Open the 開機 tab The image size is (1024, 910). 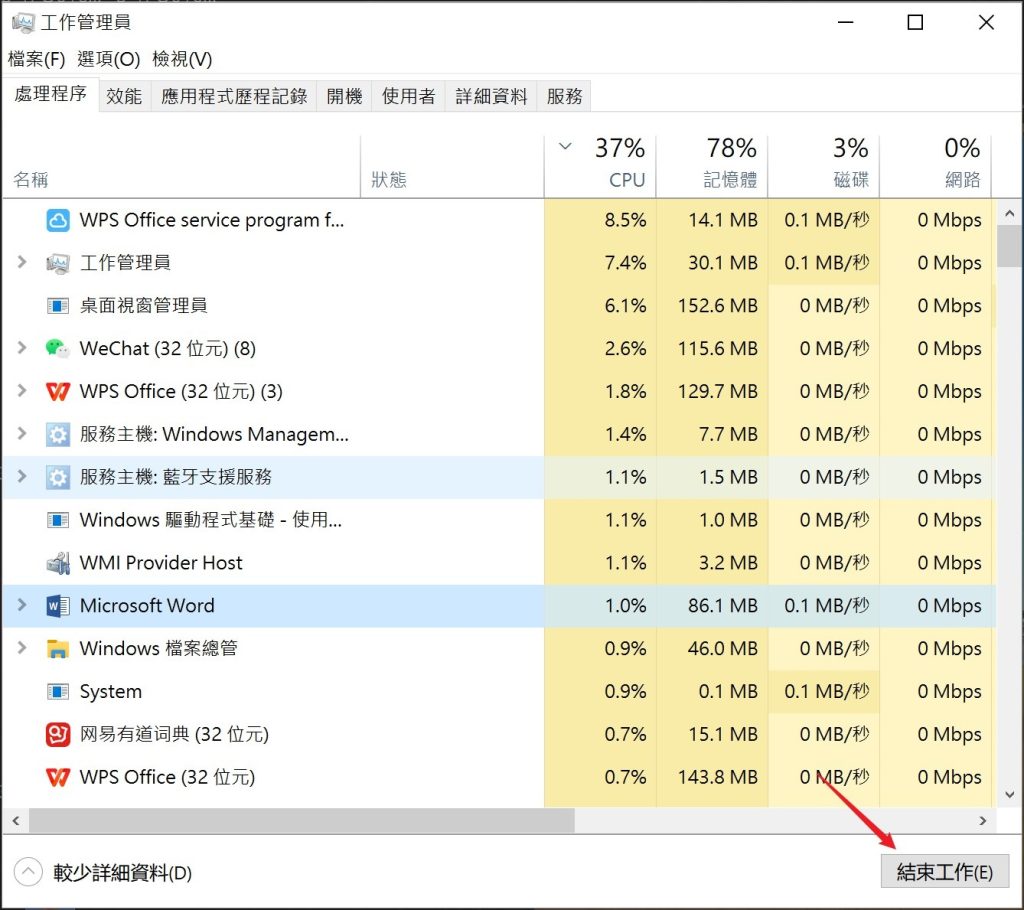click(344, 97)
